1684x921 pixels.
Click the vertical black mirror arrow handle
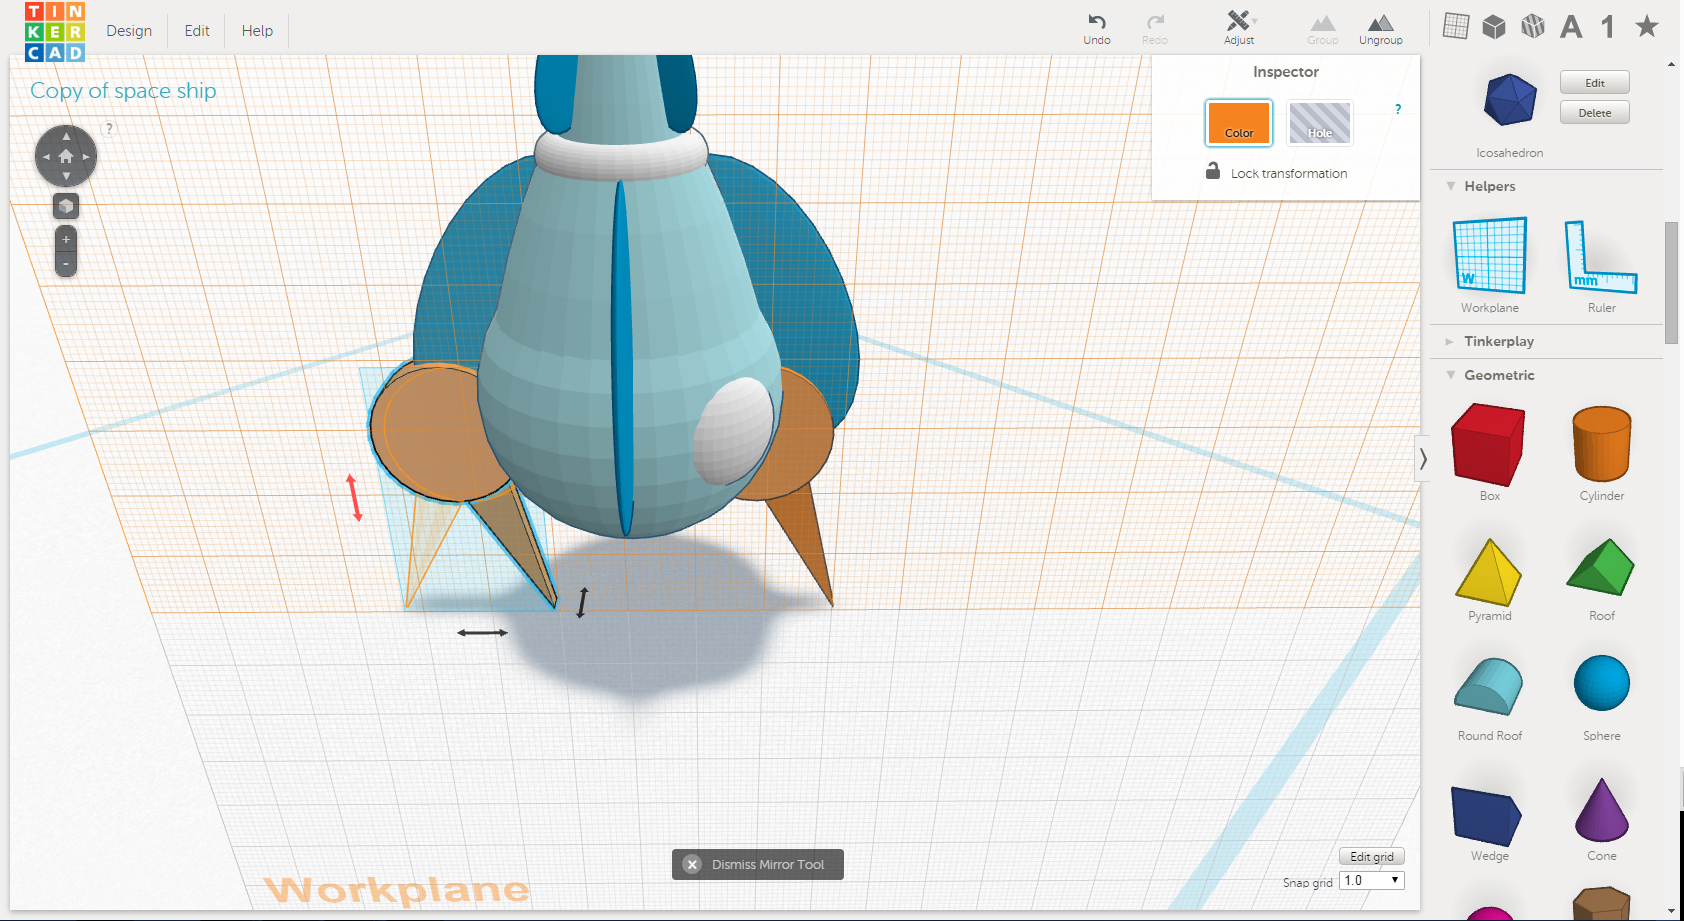pos(582,602)
